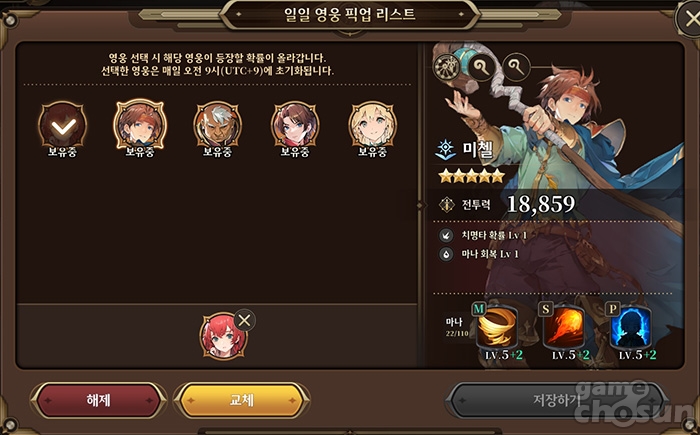Open the P passive blue silhouette skill
This screenshot has height=435, width=700.
630,328
